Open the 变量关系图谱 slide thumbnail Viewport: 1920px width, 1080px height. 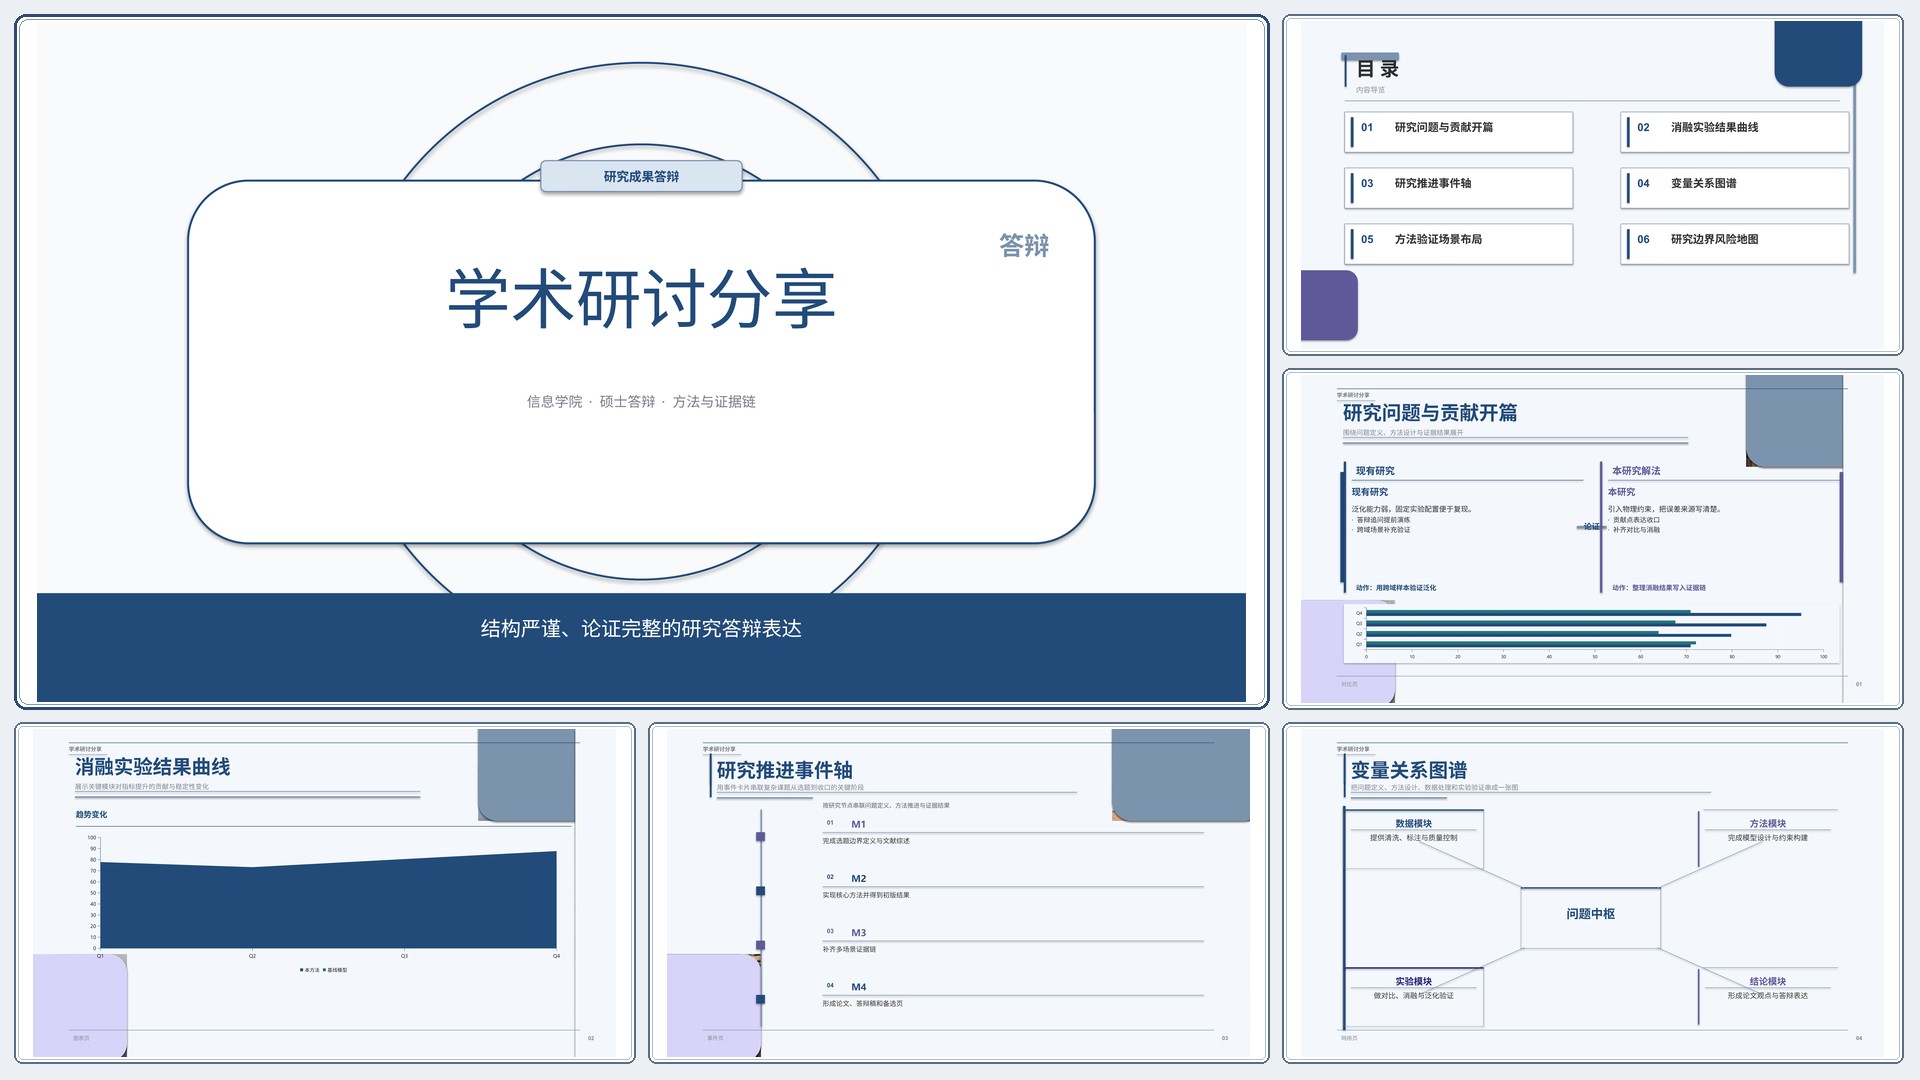click(1592, 893)
